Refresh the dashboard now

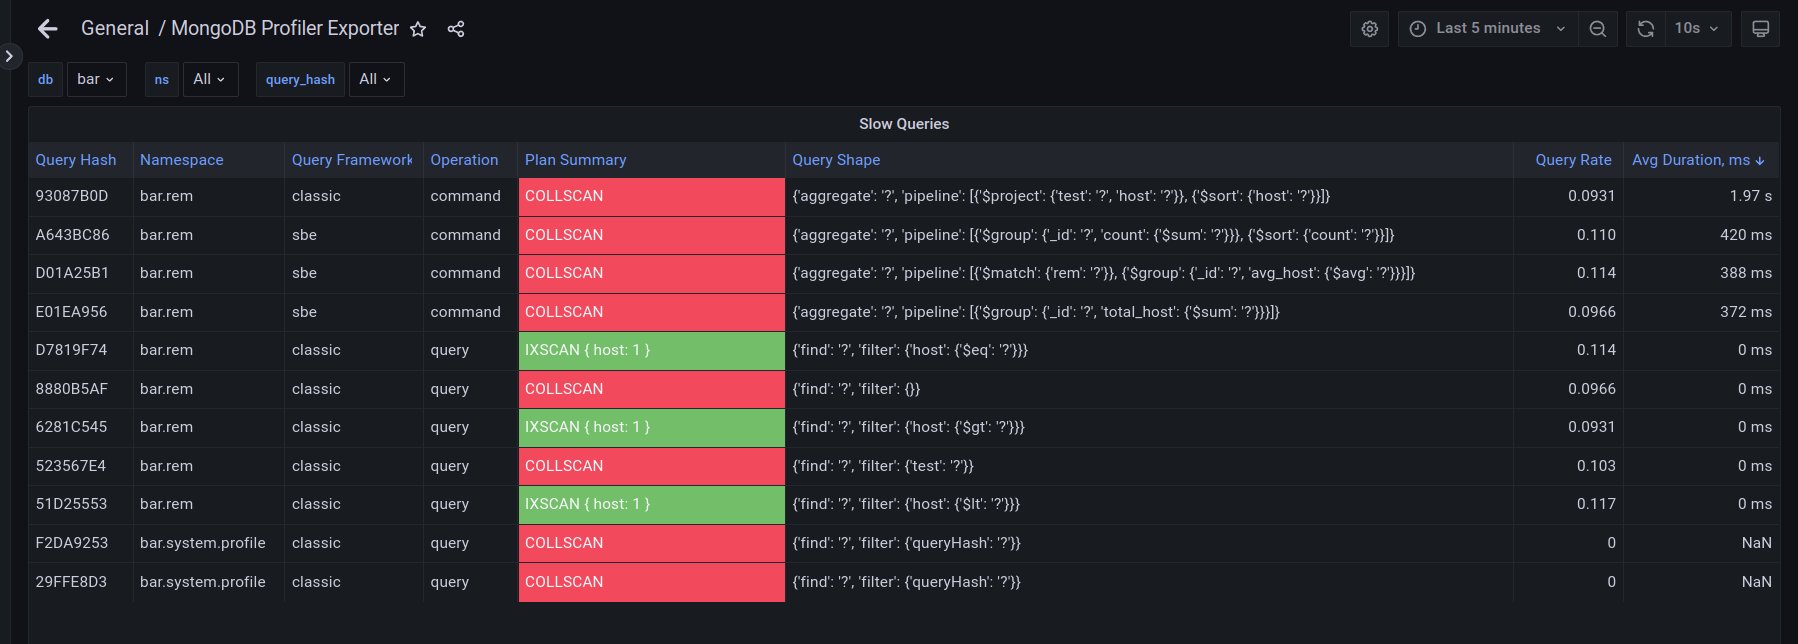click(x=1645, y=29)
